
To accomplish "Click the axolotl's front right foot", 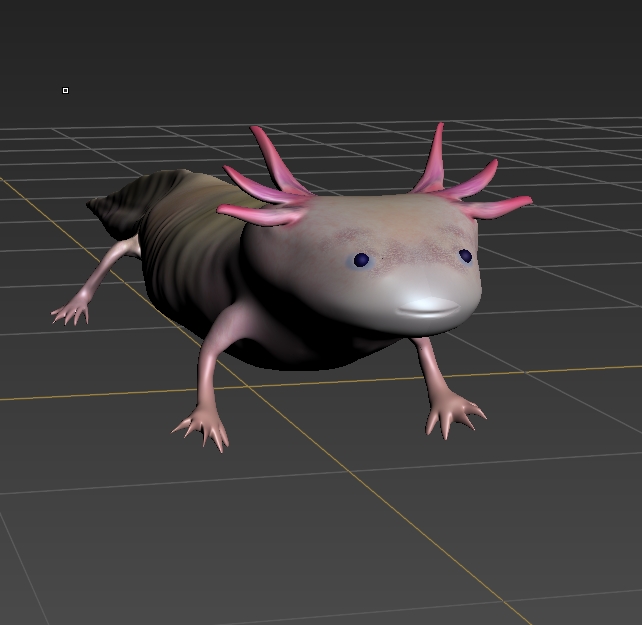I will pos(453,414).
